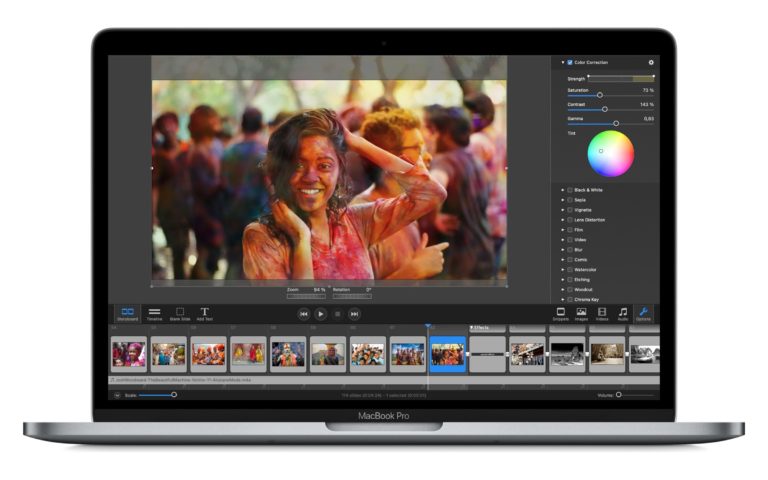Open the Snippets browser
Viewport: 768px width, 480px height.
point(561,314)
